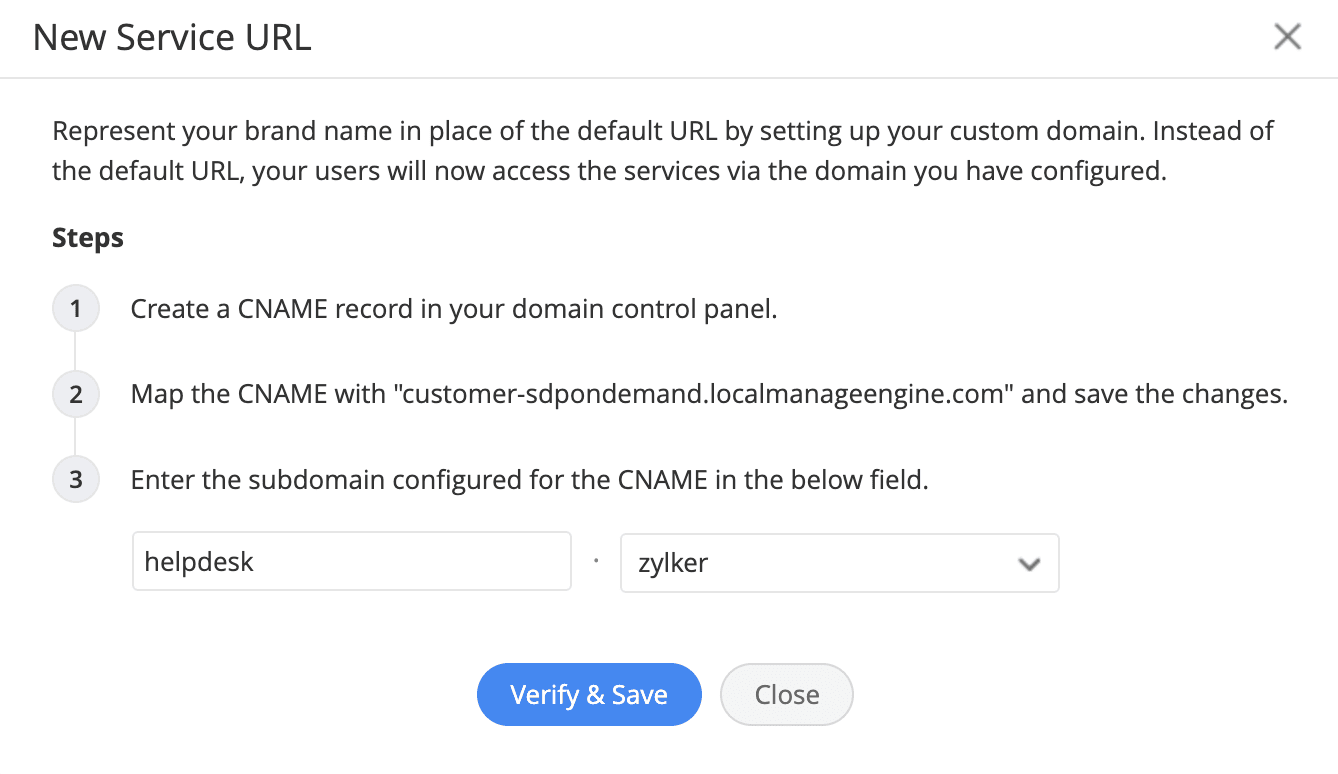Click the 'Represent your brand name' description paragraph
Viewport: 1338px width, 774px height.
click(x=663, y=151)
